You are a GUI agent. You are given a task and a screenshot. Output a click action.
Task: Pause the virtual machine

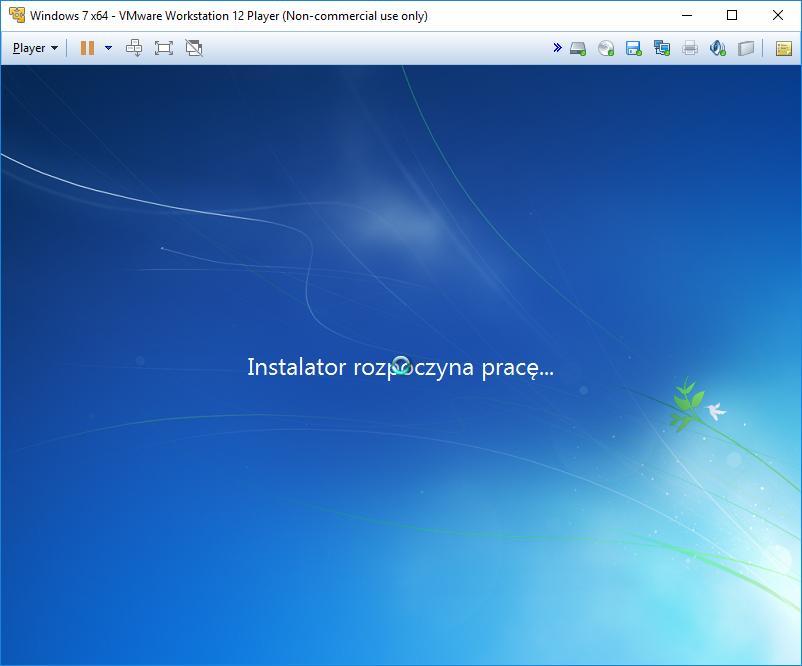coord(87,48)
